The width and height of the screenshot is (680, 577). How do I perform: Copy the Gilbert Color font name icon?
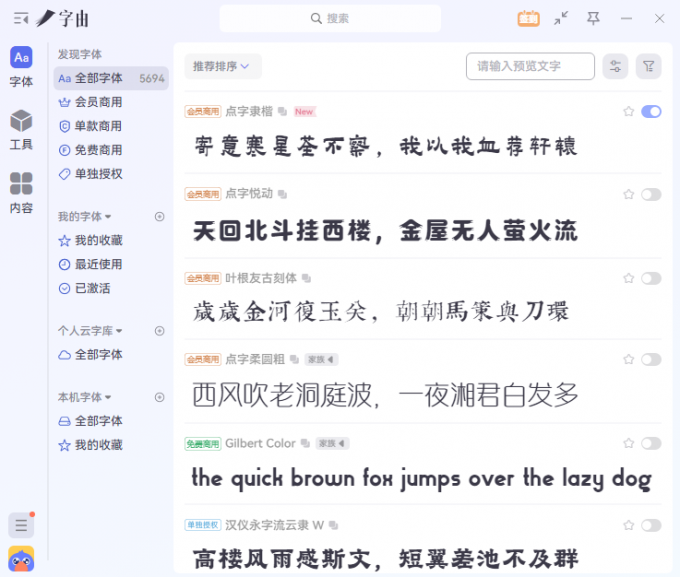pyautogui.click(x=305, y=443)
